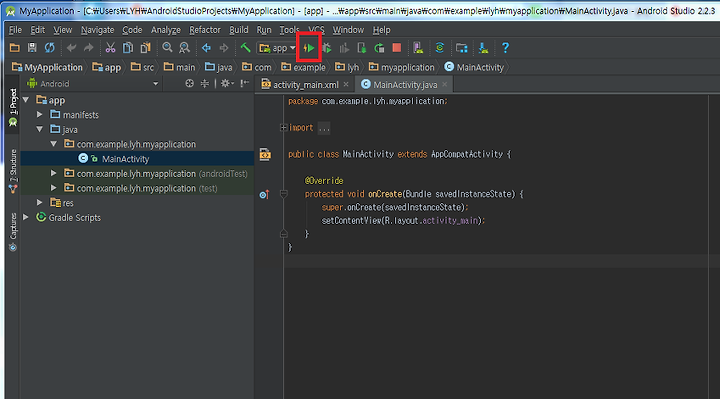Open the Code menu
This screenshot has width=720, height=399.
click(x=132, y=30)
